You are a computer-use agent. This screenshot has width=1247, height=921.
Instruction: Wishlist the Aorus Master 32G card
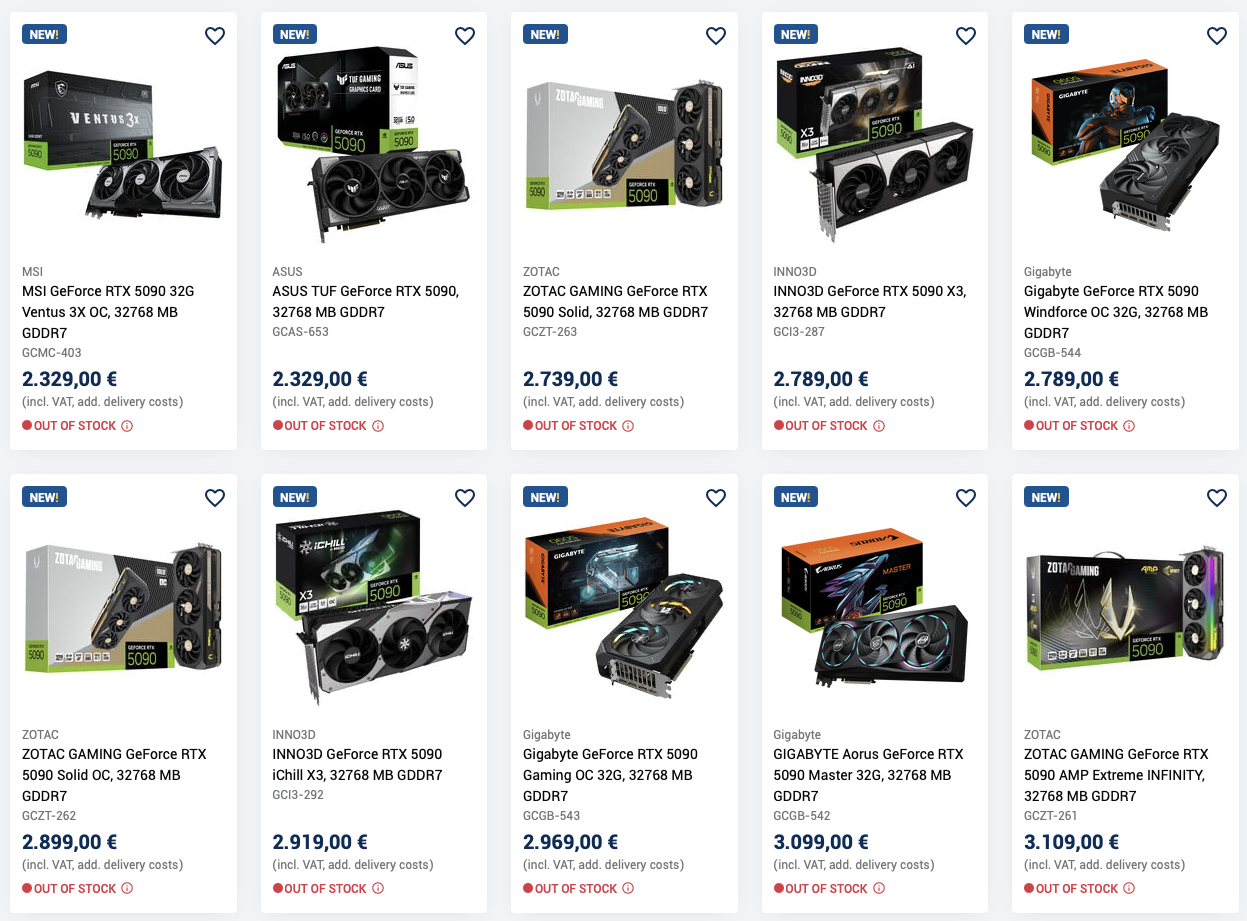tap(966, 498)
